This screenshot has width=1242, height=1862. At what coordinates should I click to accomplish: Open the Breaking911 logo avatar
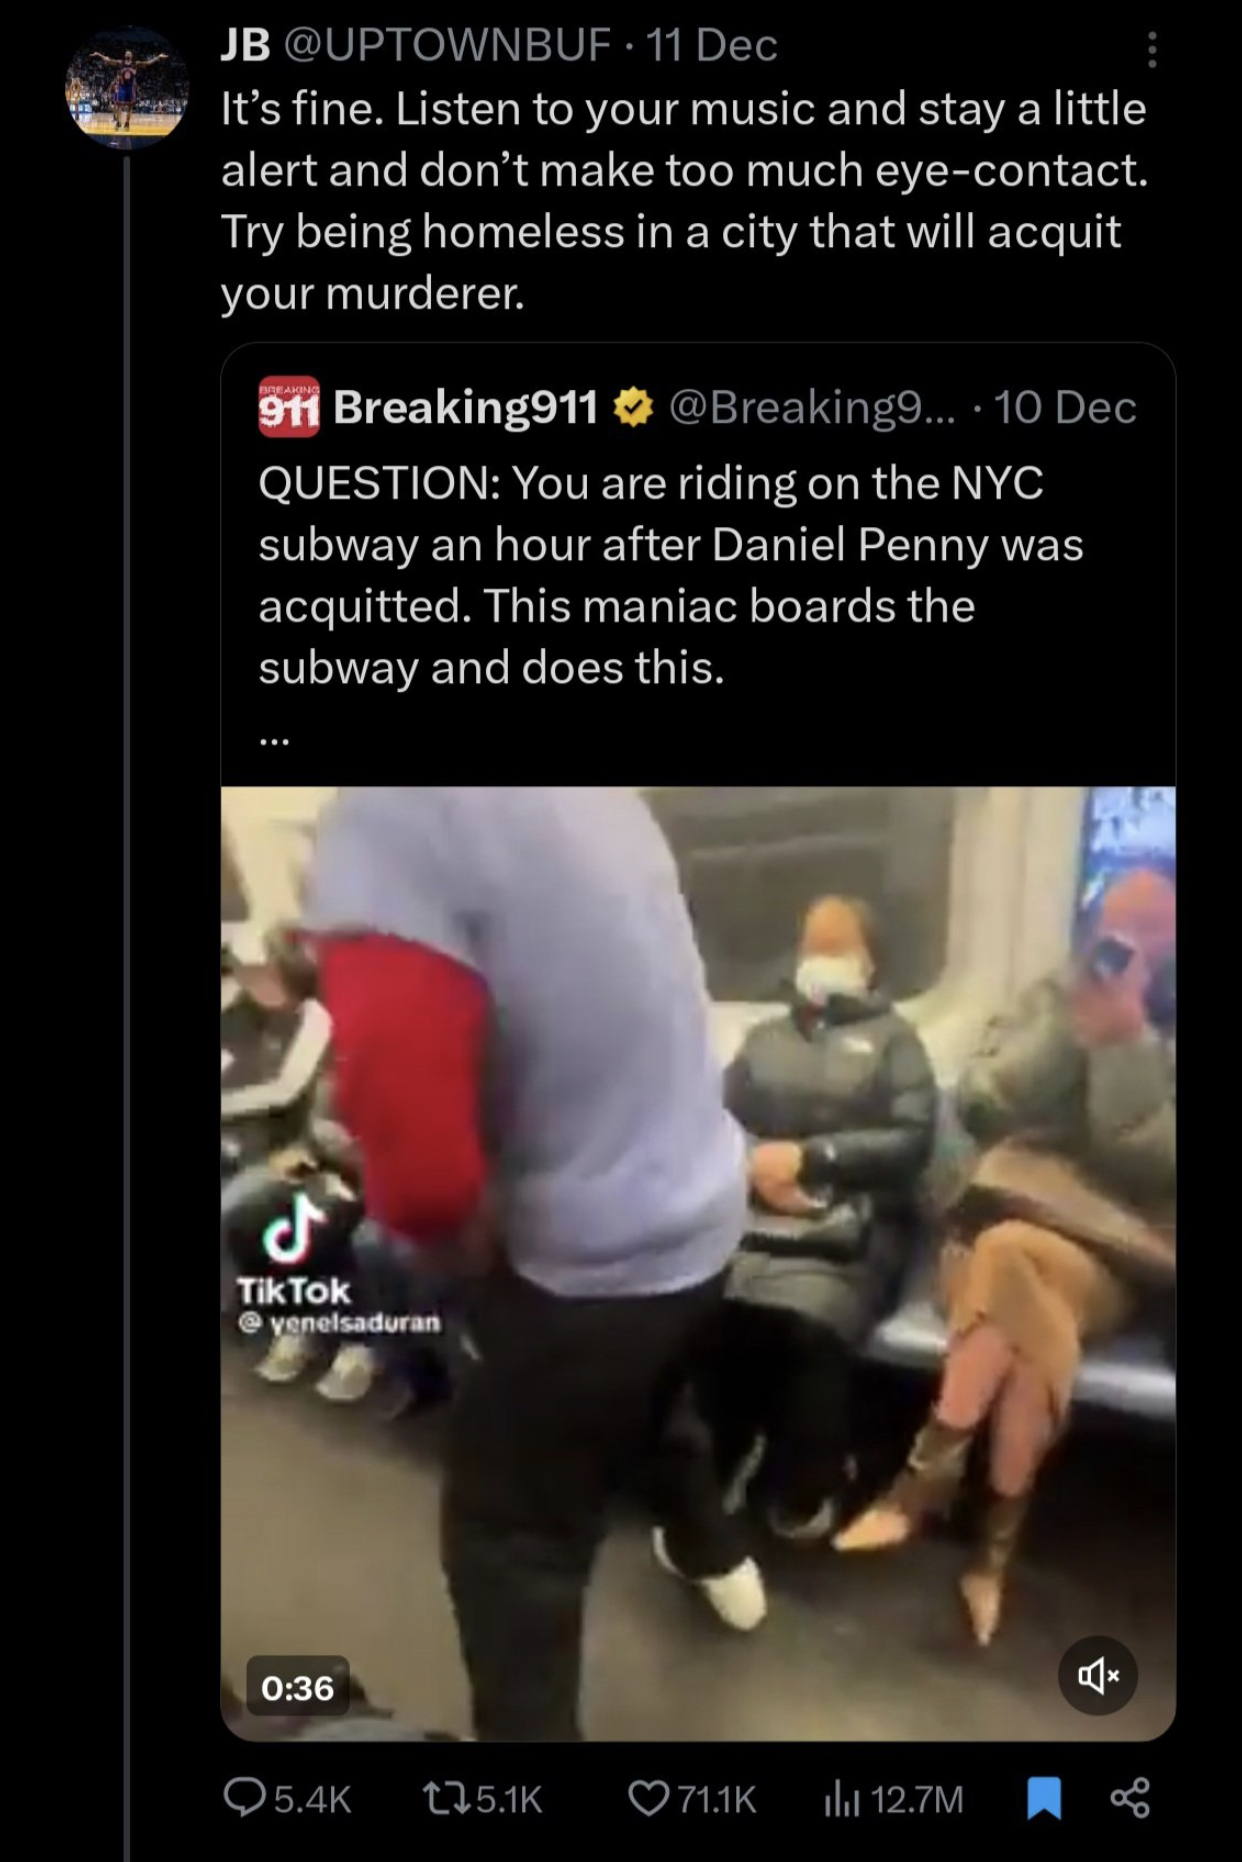pos(289,407)
